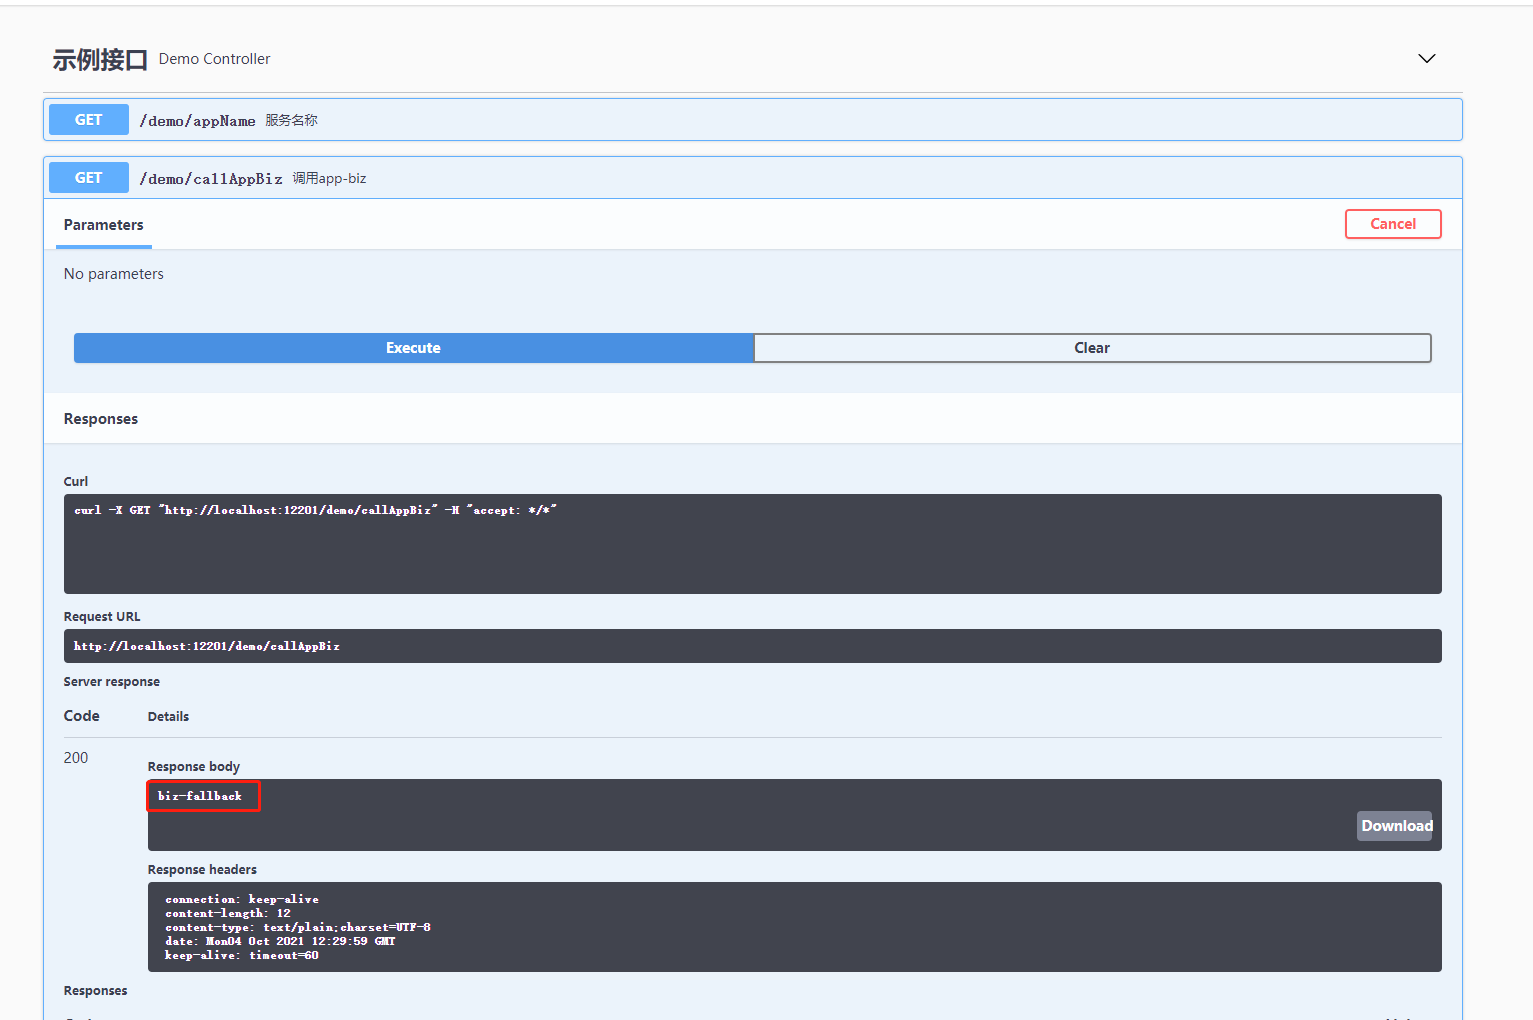Download the response body
Screen dimensions: 1533x1020
coord(1395,826)
